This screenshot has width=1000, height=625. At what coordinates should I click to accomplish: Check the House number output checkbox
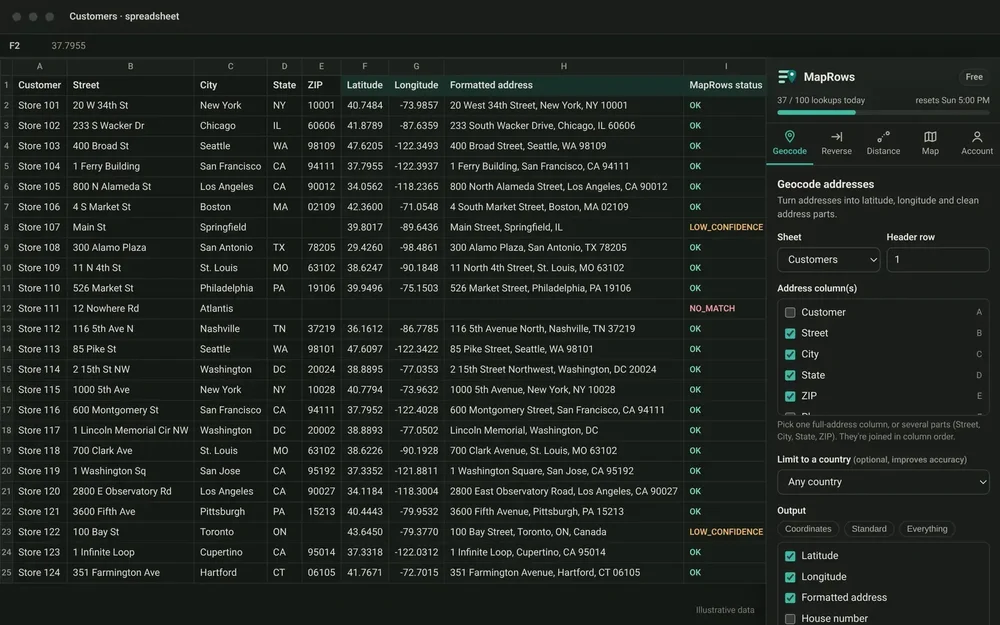click(790, 619)
